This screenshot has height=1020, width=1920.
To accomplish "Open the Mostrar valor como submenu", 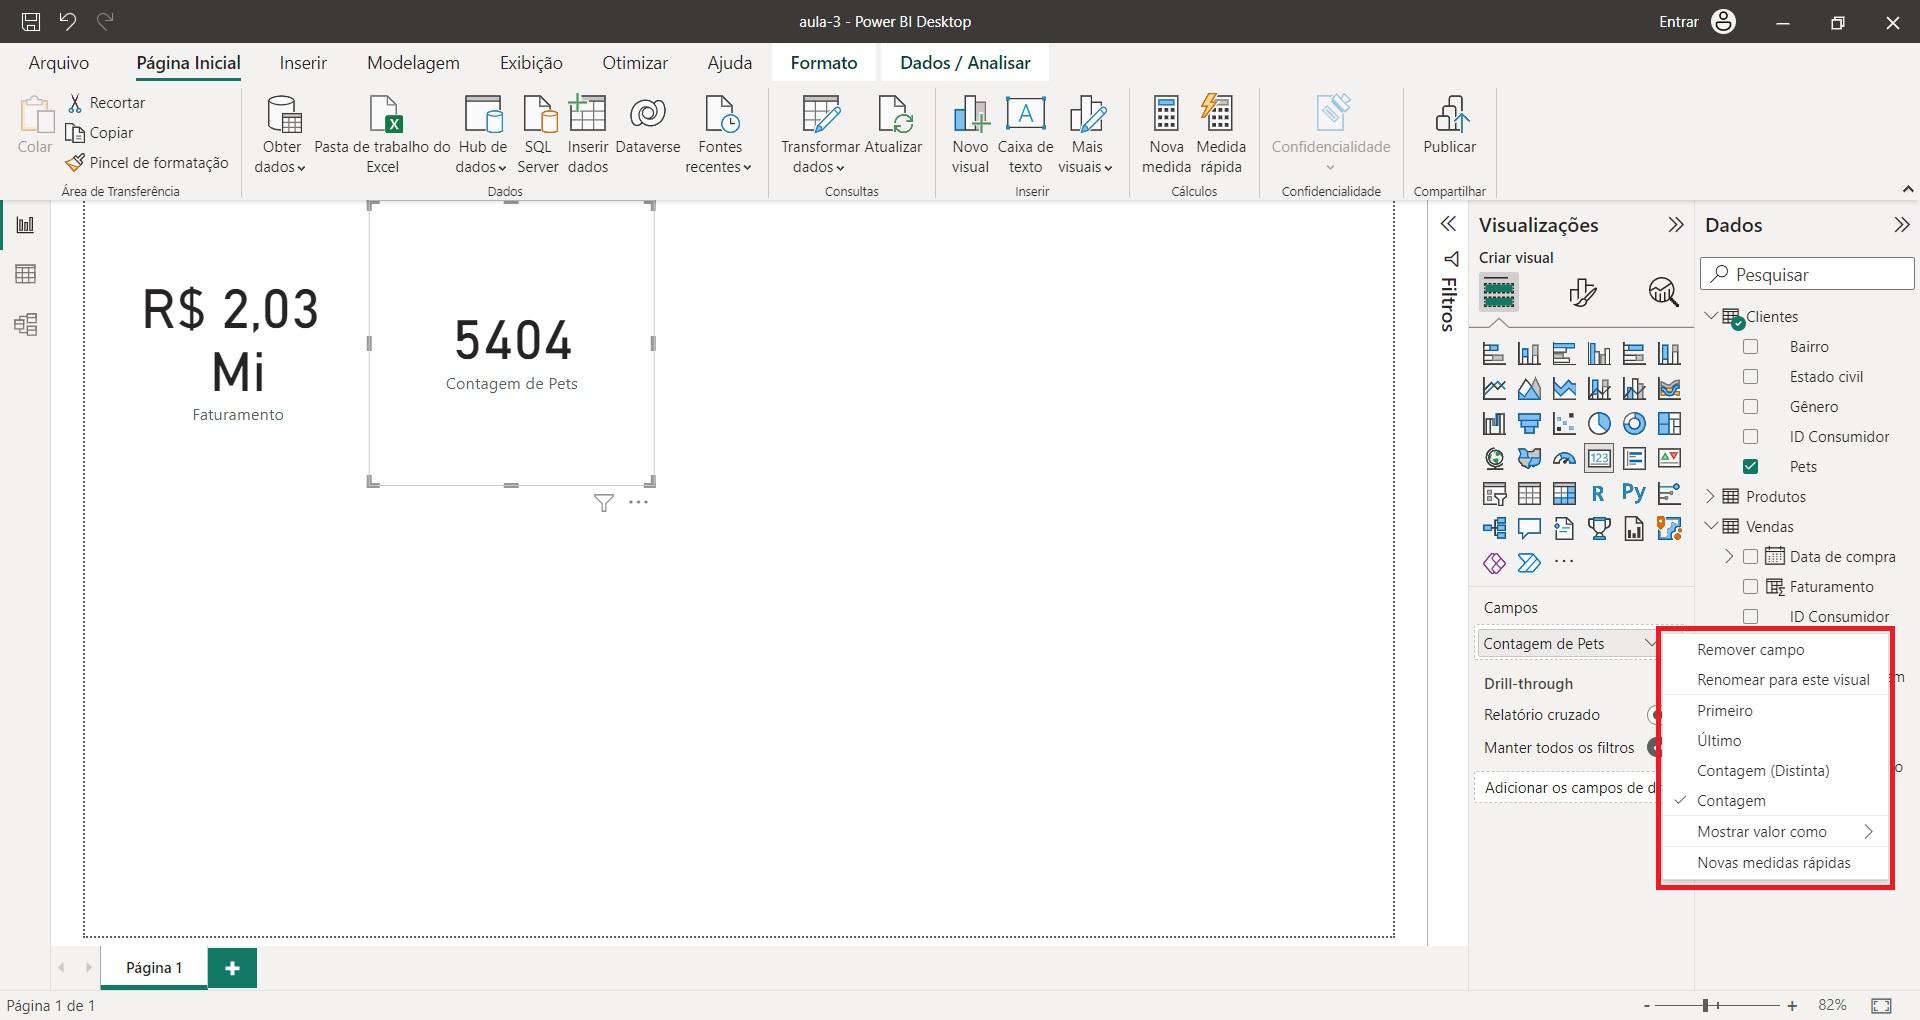I will [x=1775, y=832].
